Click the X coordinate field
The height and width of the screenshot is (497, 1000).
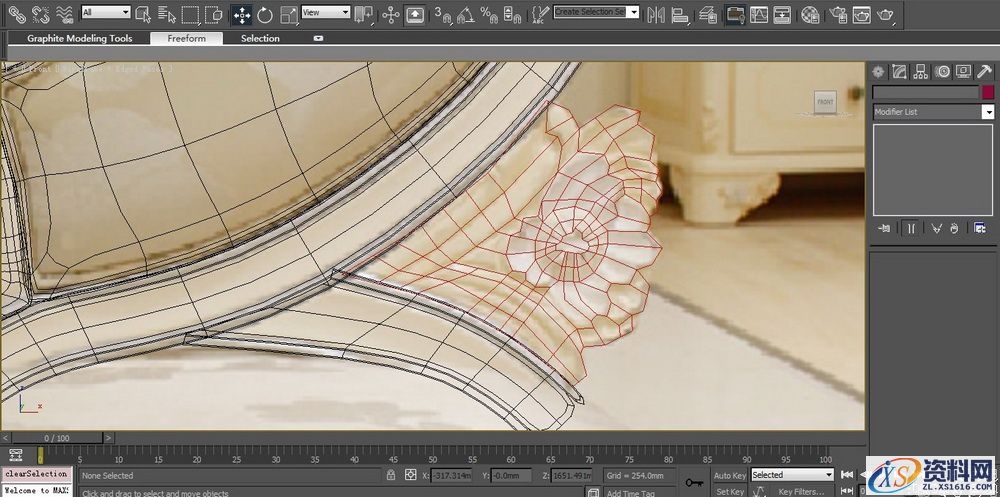452,475
